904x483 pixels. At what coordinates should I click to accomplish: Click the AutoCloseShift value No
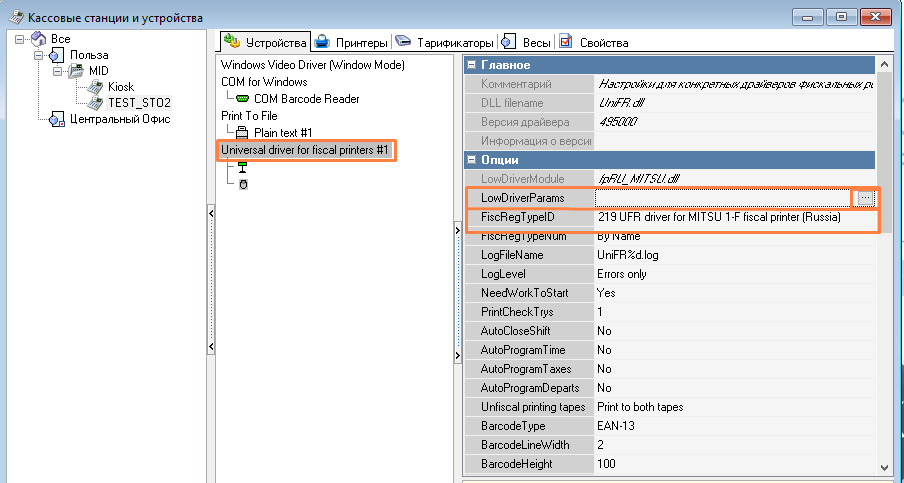tap(604, 331)
